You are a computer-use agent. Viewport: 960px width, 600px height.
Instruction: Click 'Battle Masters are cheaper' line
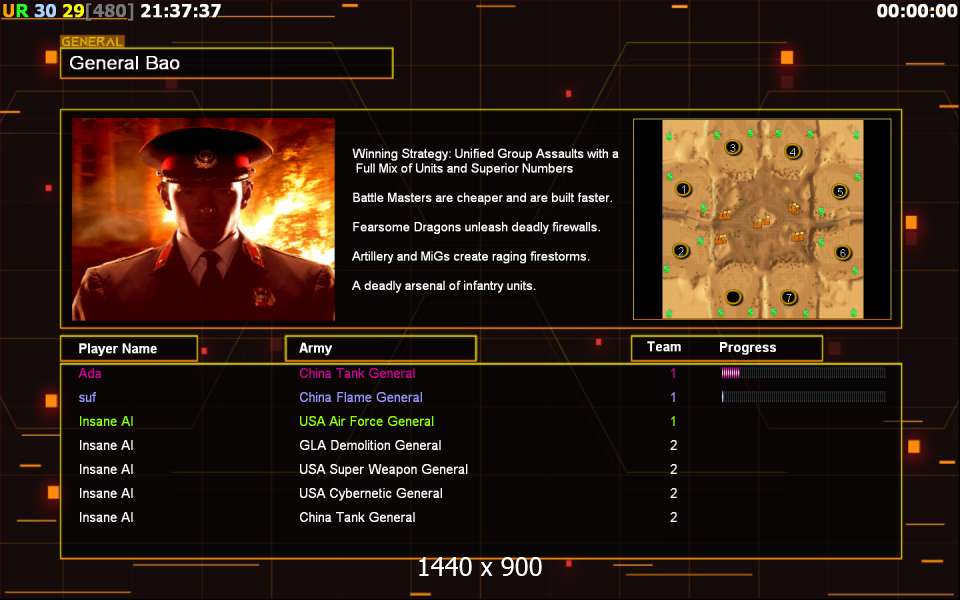pyautogui.click(x=482, y=198)
